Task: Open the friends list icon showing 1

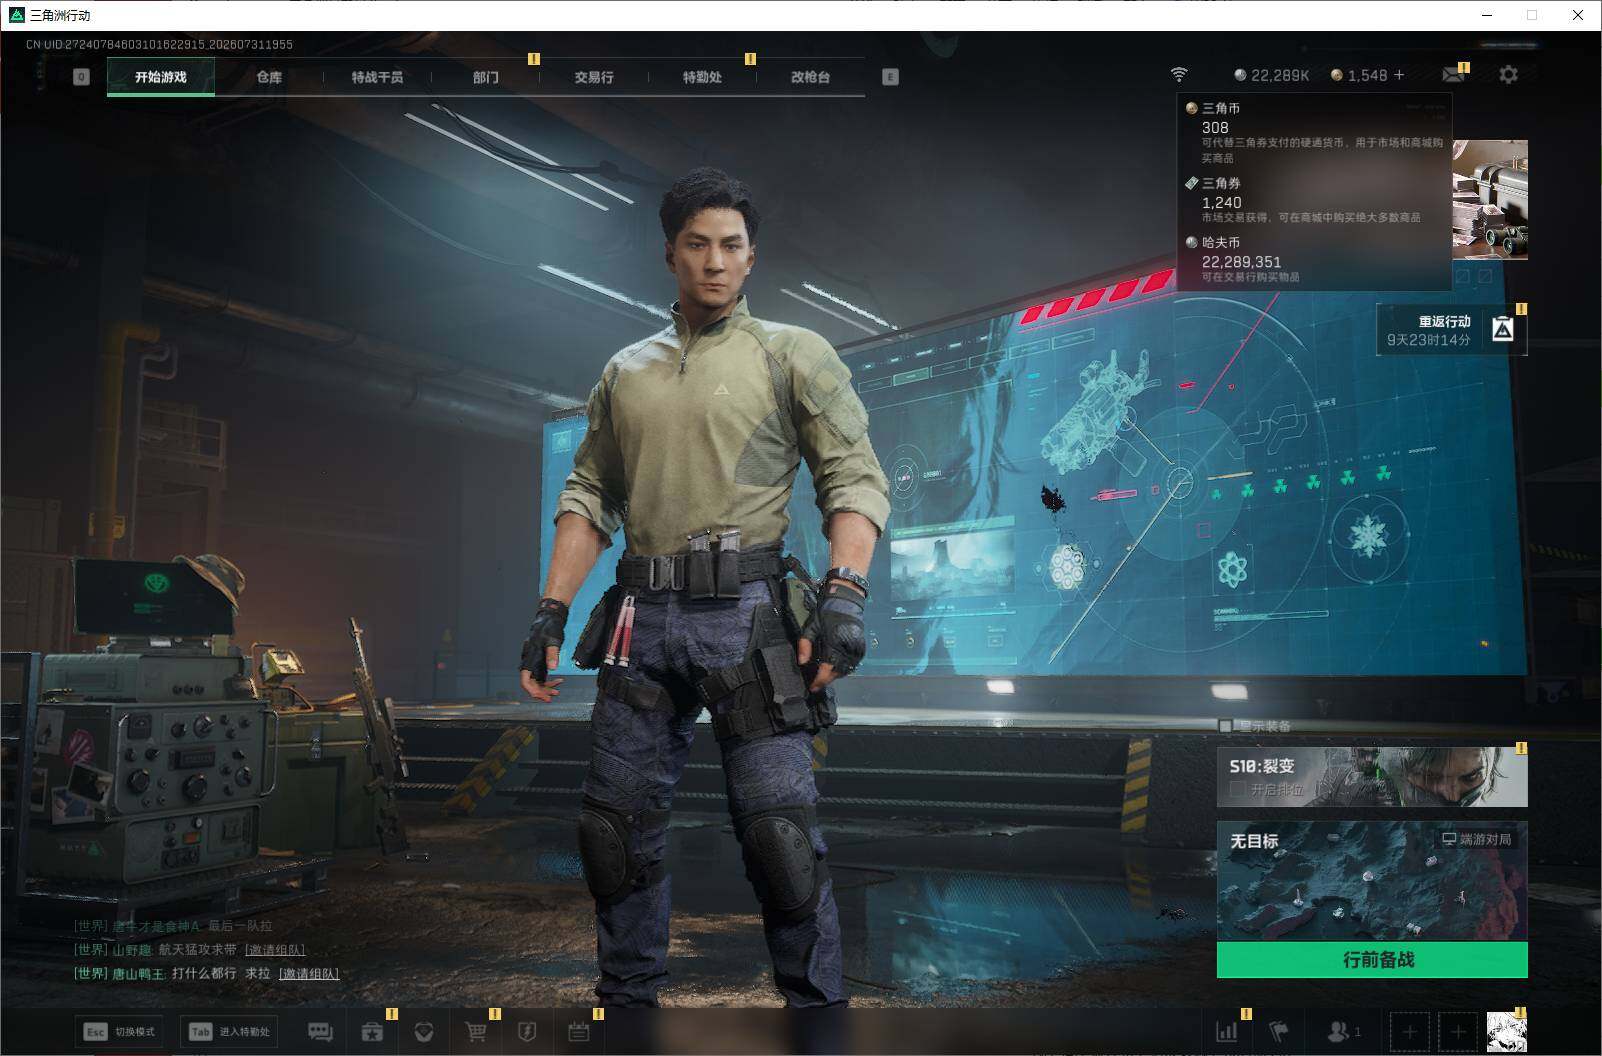Action: click(1344, 1032)
